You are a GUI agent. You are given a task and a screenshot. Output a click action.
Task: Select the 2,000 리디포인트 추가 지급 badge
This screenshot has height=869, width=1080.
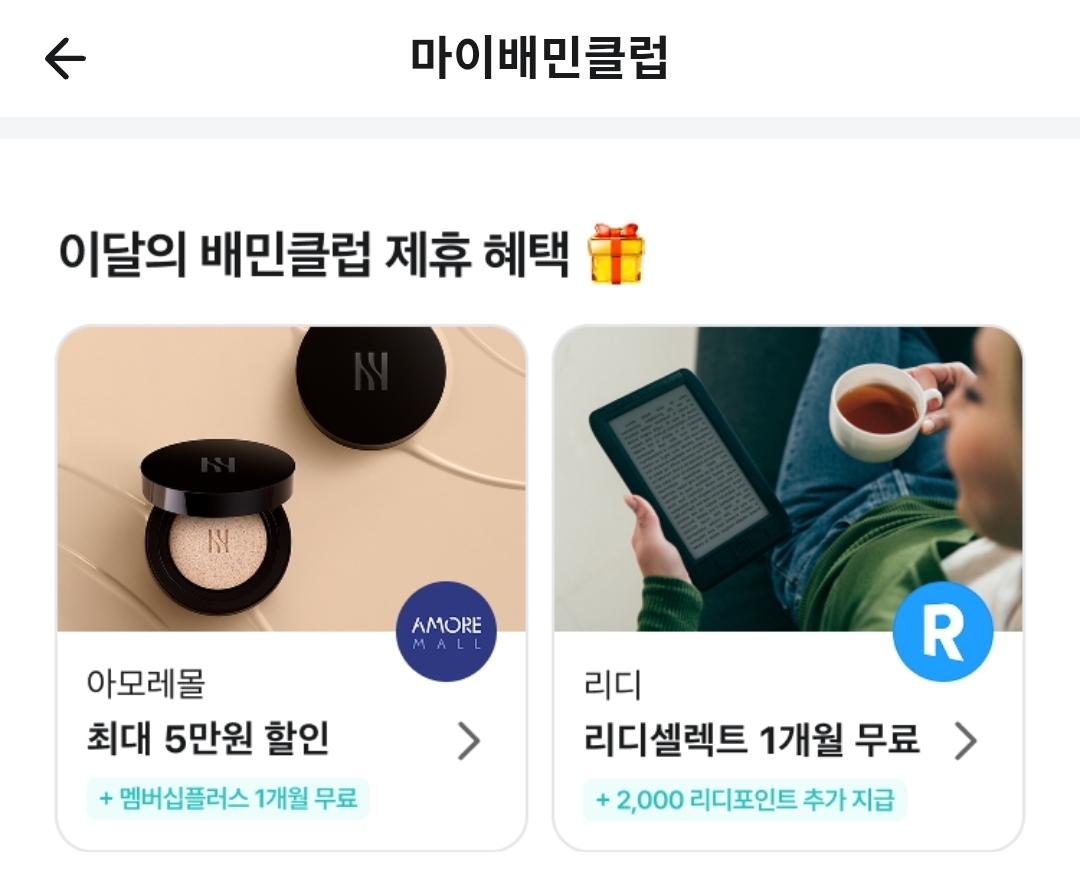[745, 800]
